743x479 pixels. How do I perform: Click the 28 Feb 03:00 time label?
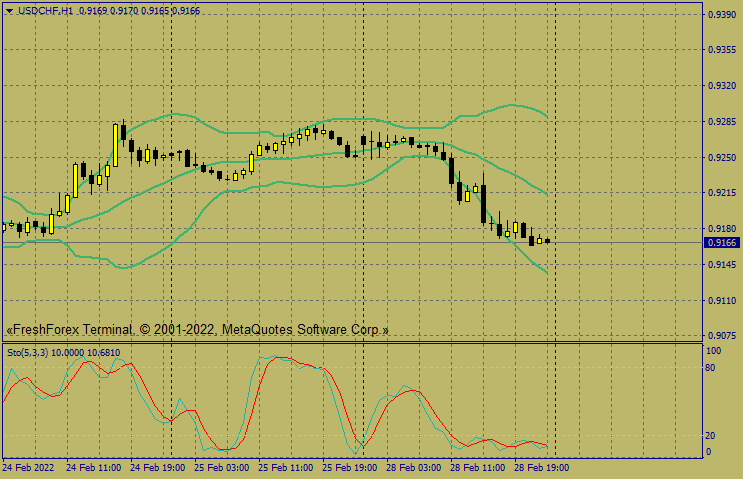tap(414, 468)
